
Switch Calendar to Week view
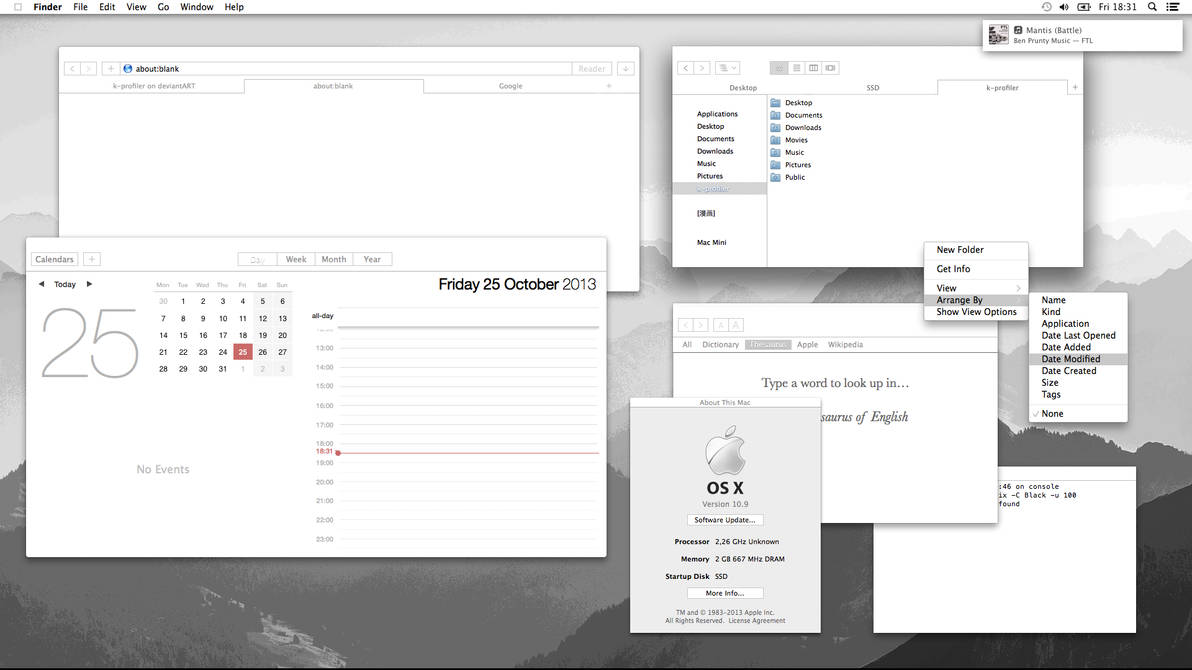click(296, 259)
